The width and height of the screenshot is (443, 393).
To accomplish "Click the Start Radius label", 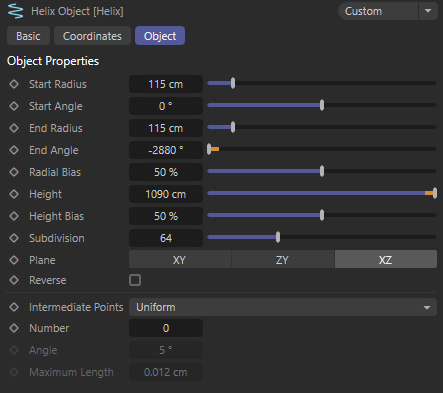I will point(58,84).
